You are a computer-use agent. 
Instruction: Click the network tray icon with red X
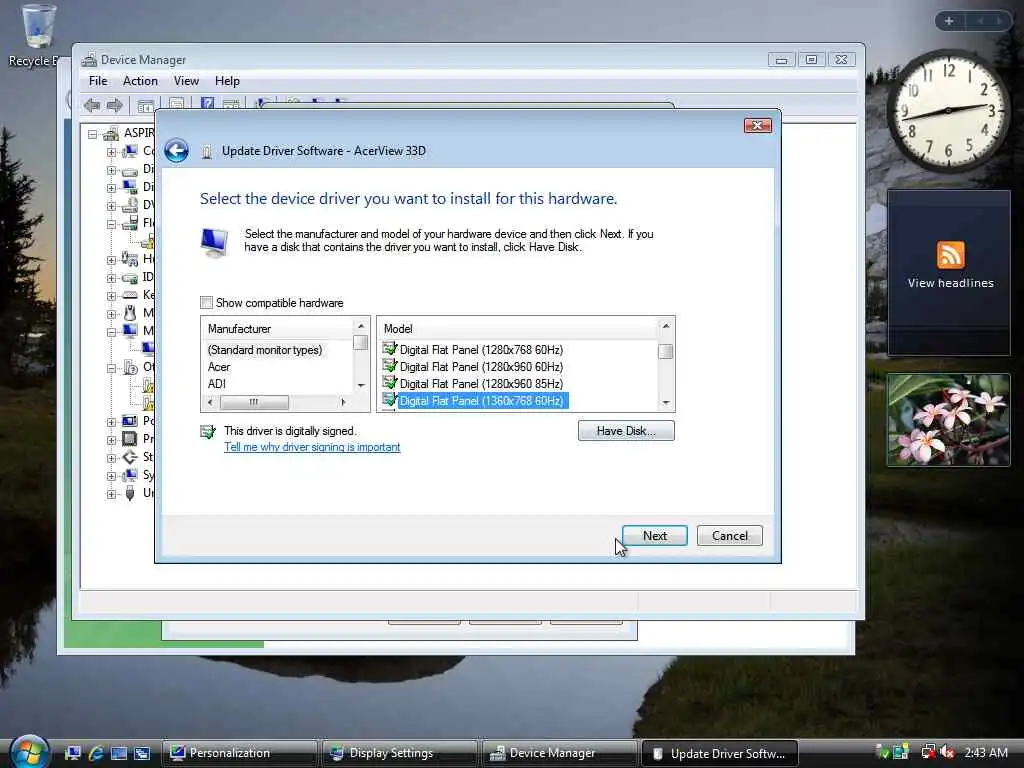tap(928, 752)
